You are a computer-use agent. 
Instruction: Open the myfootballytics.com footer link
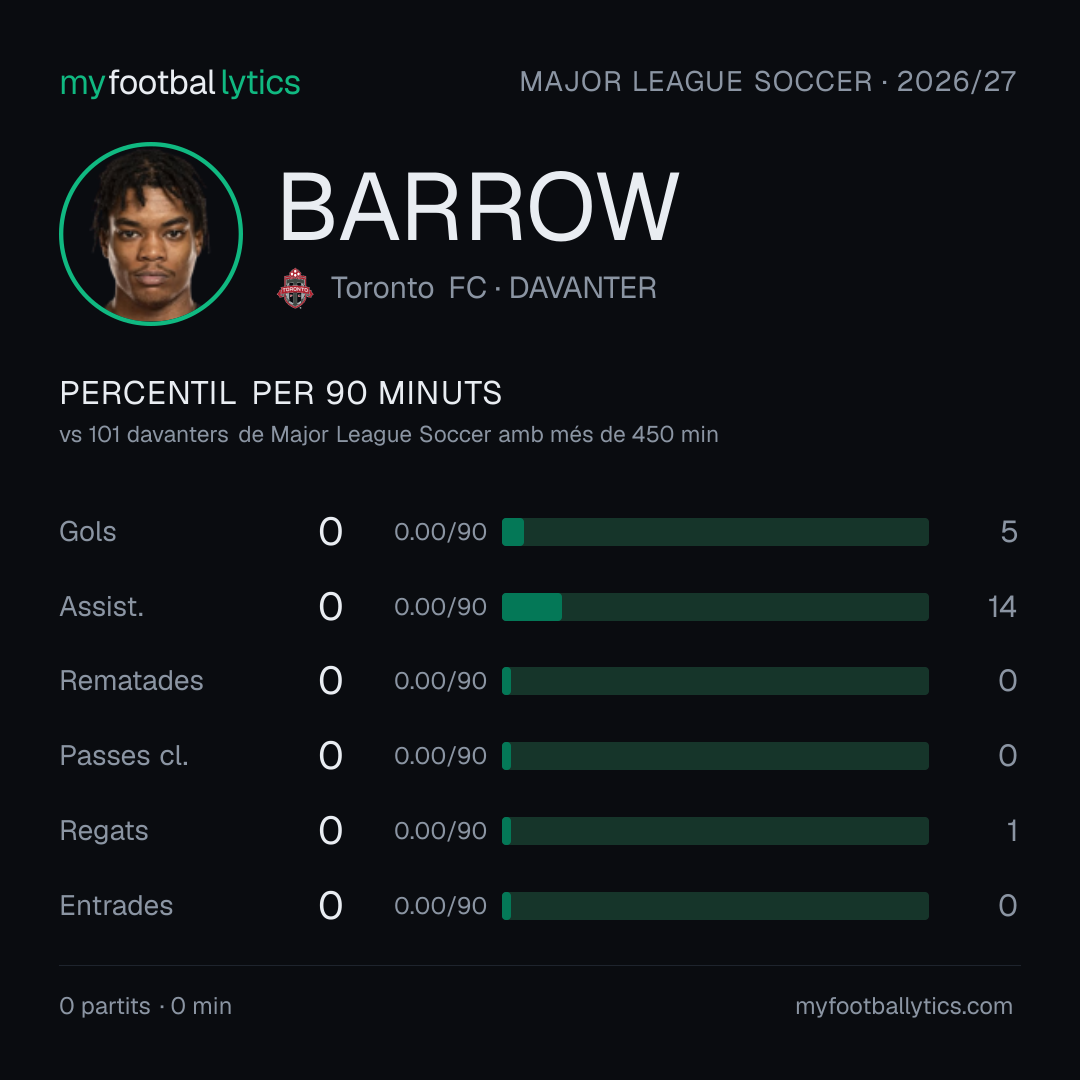point(904,1006)
